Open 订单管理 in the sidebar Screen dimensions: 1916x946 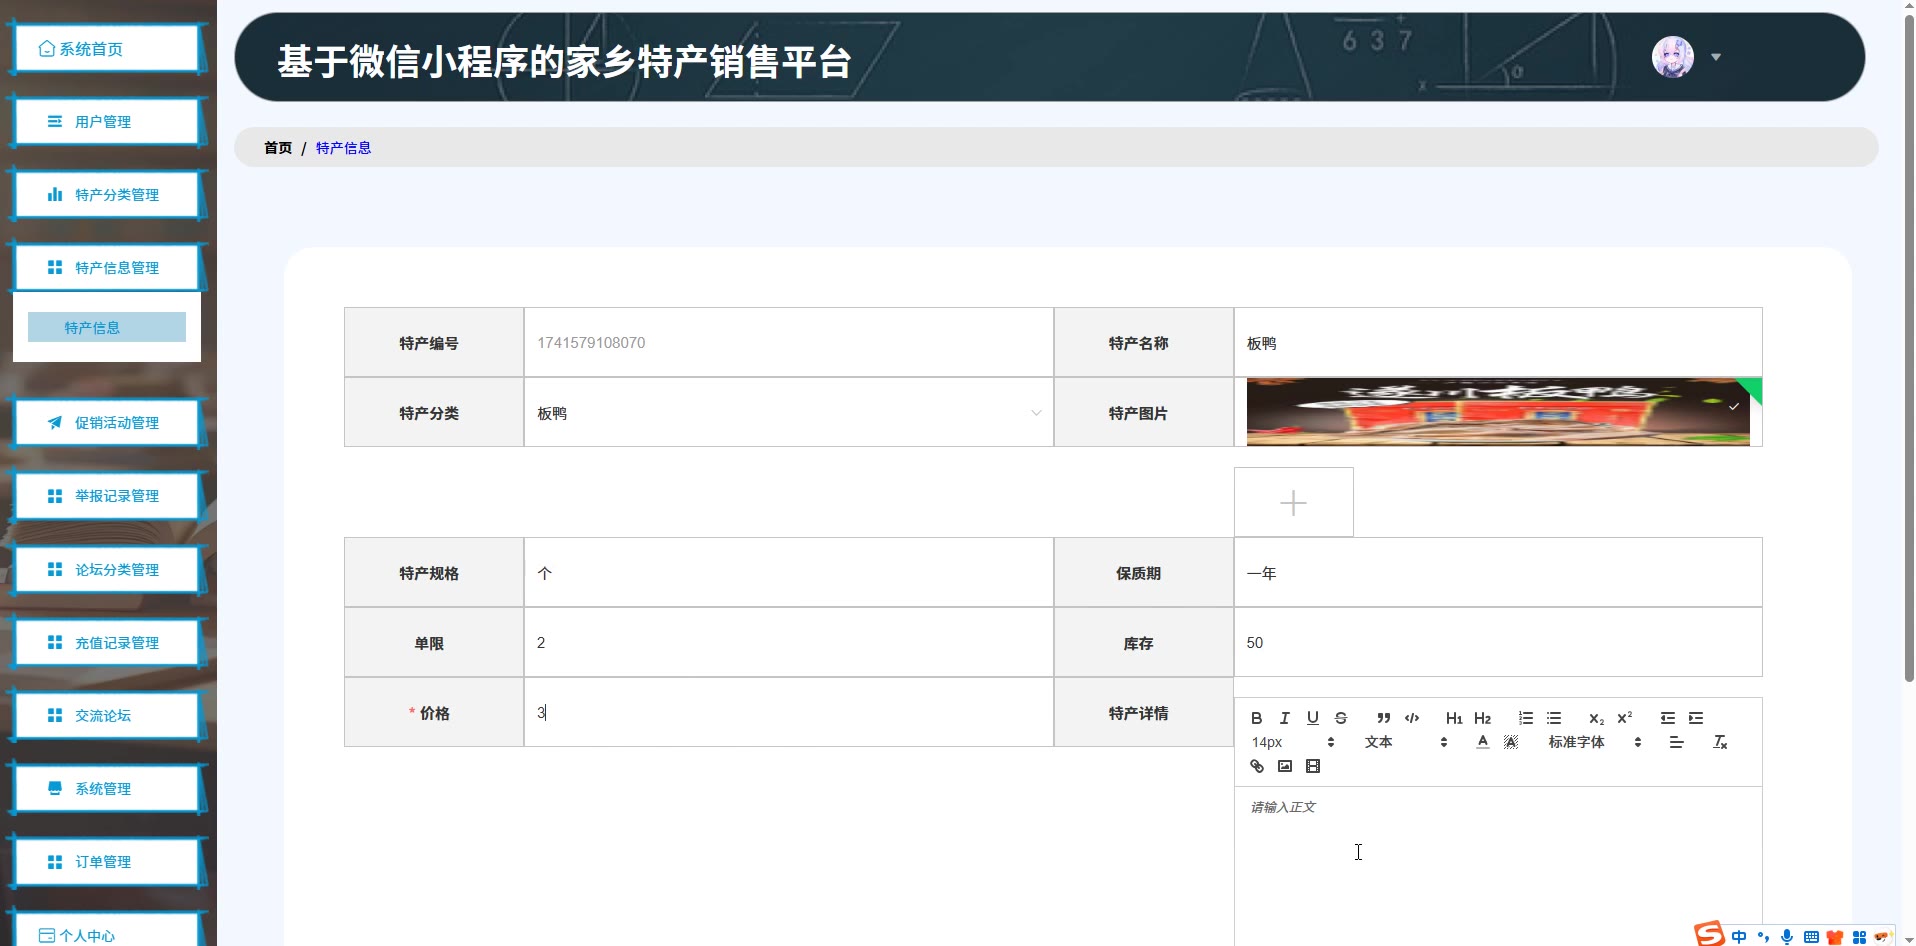click(x=107, y=861)
